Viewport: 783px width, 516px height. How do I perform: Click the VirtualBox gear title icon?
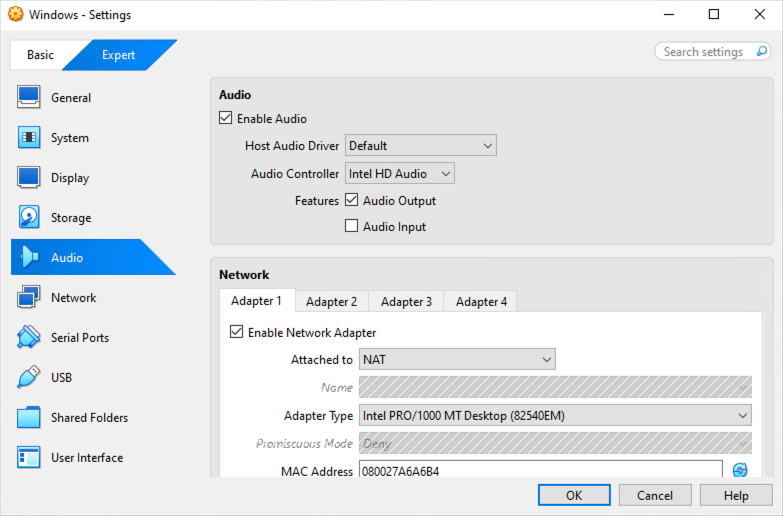click(15, 14)
